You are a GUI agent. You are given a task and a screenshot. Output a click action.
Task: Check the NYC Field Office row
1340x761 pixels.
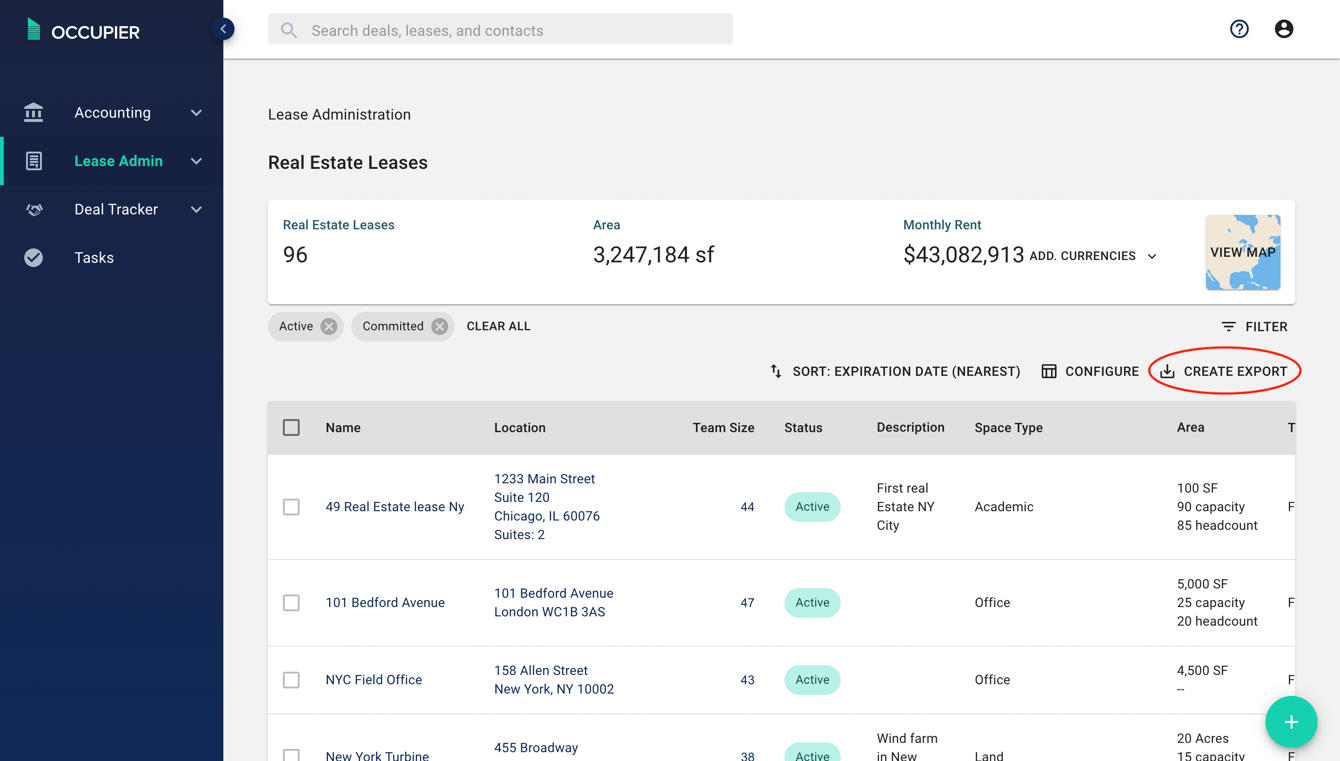click(291, 680)
